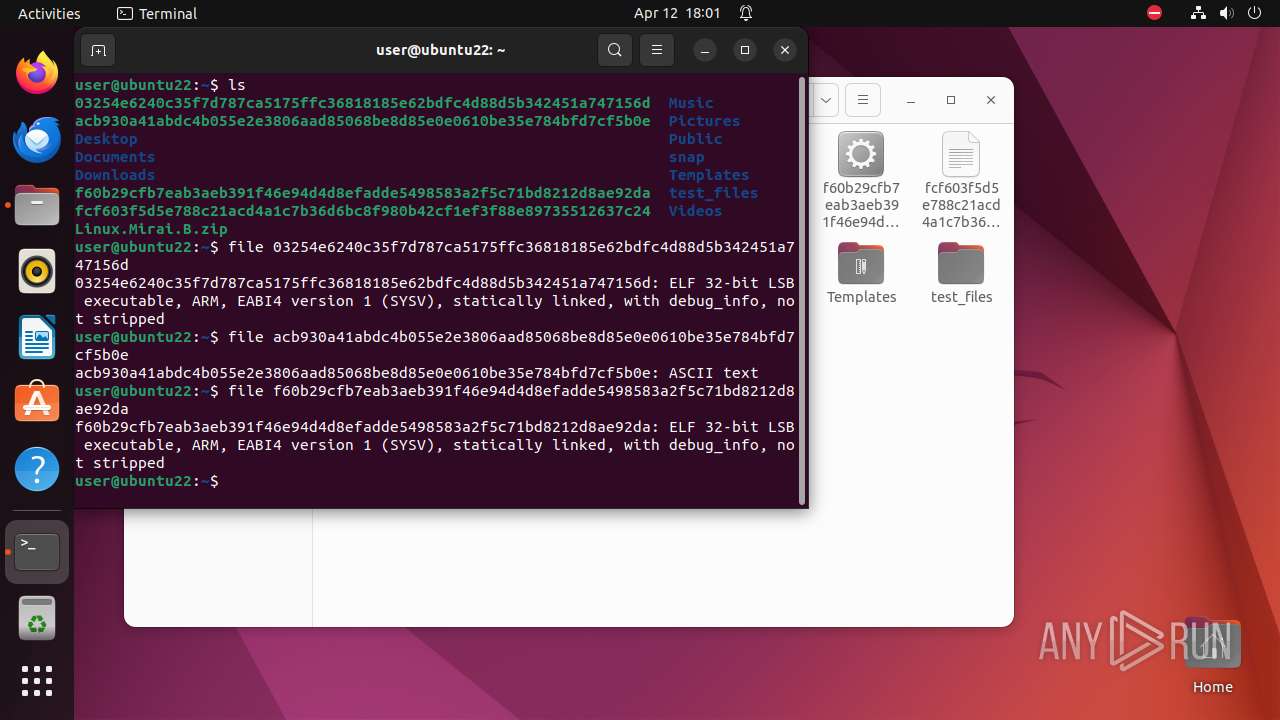Click the Music directory in ls output
1280x720 pixels.
pyautogui.click(x=691, y=103)
